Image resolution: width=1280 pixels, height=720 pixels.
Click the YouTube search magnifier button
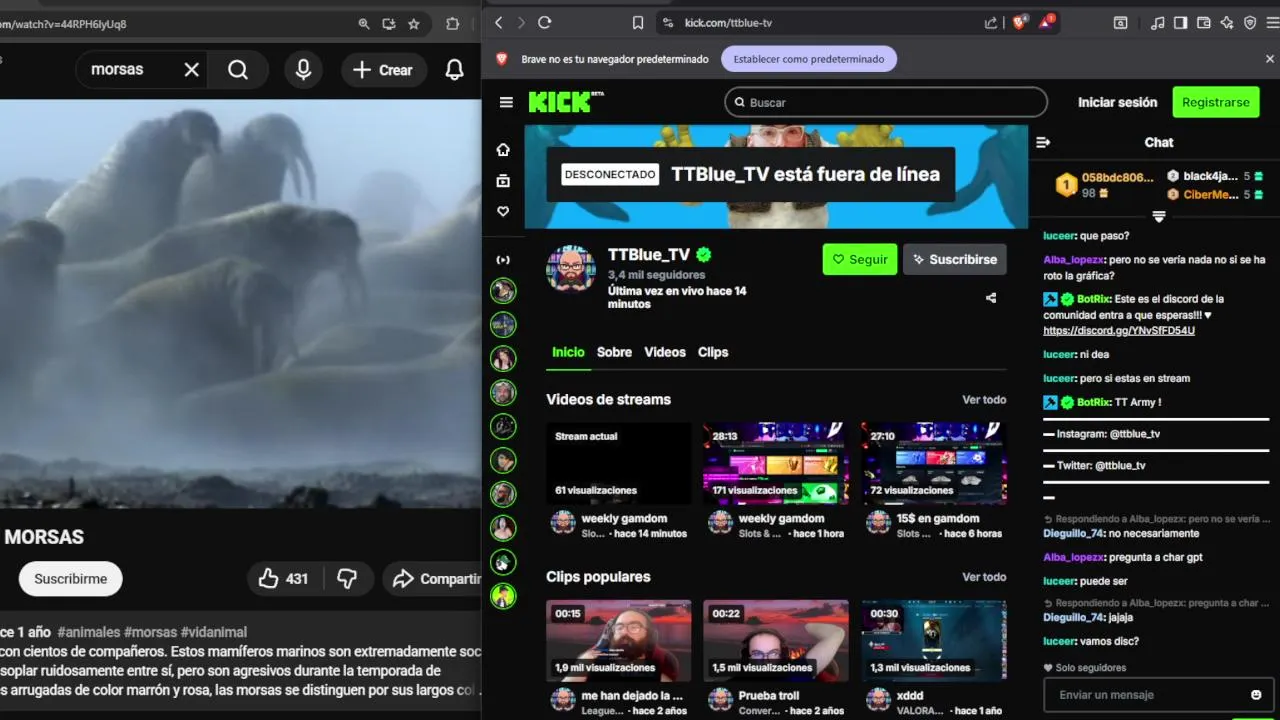click(238, 70)
